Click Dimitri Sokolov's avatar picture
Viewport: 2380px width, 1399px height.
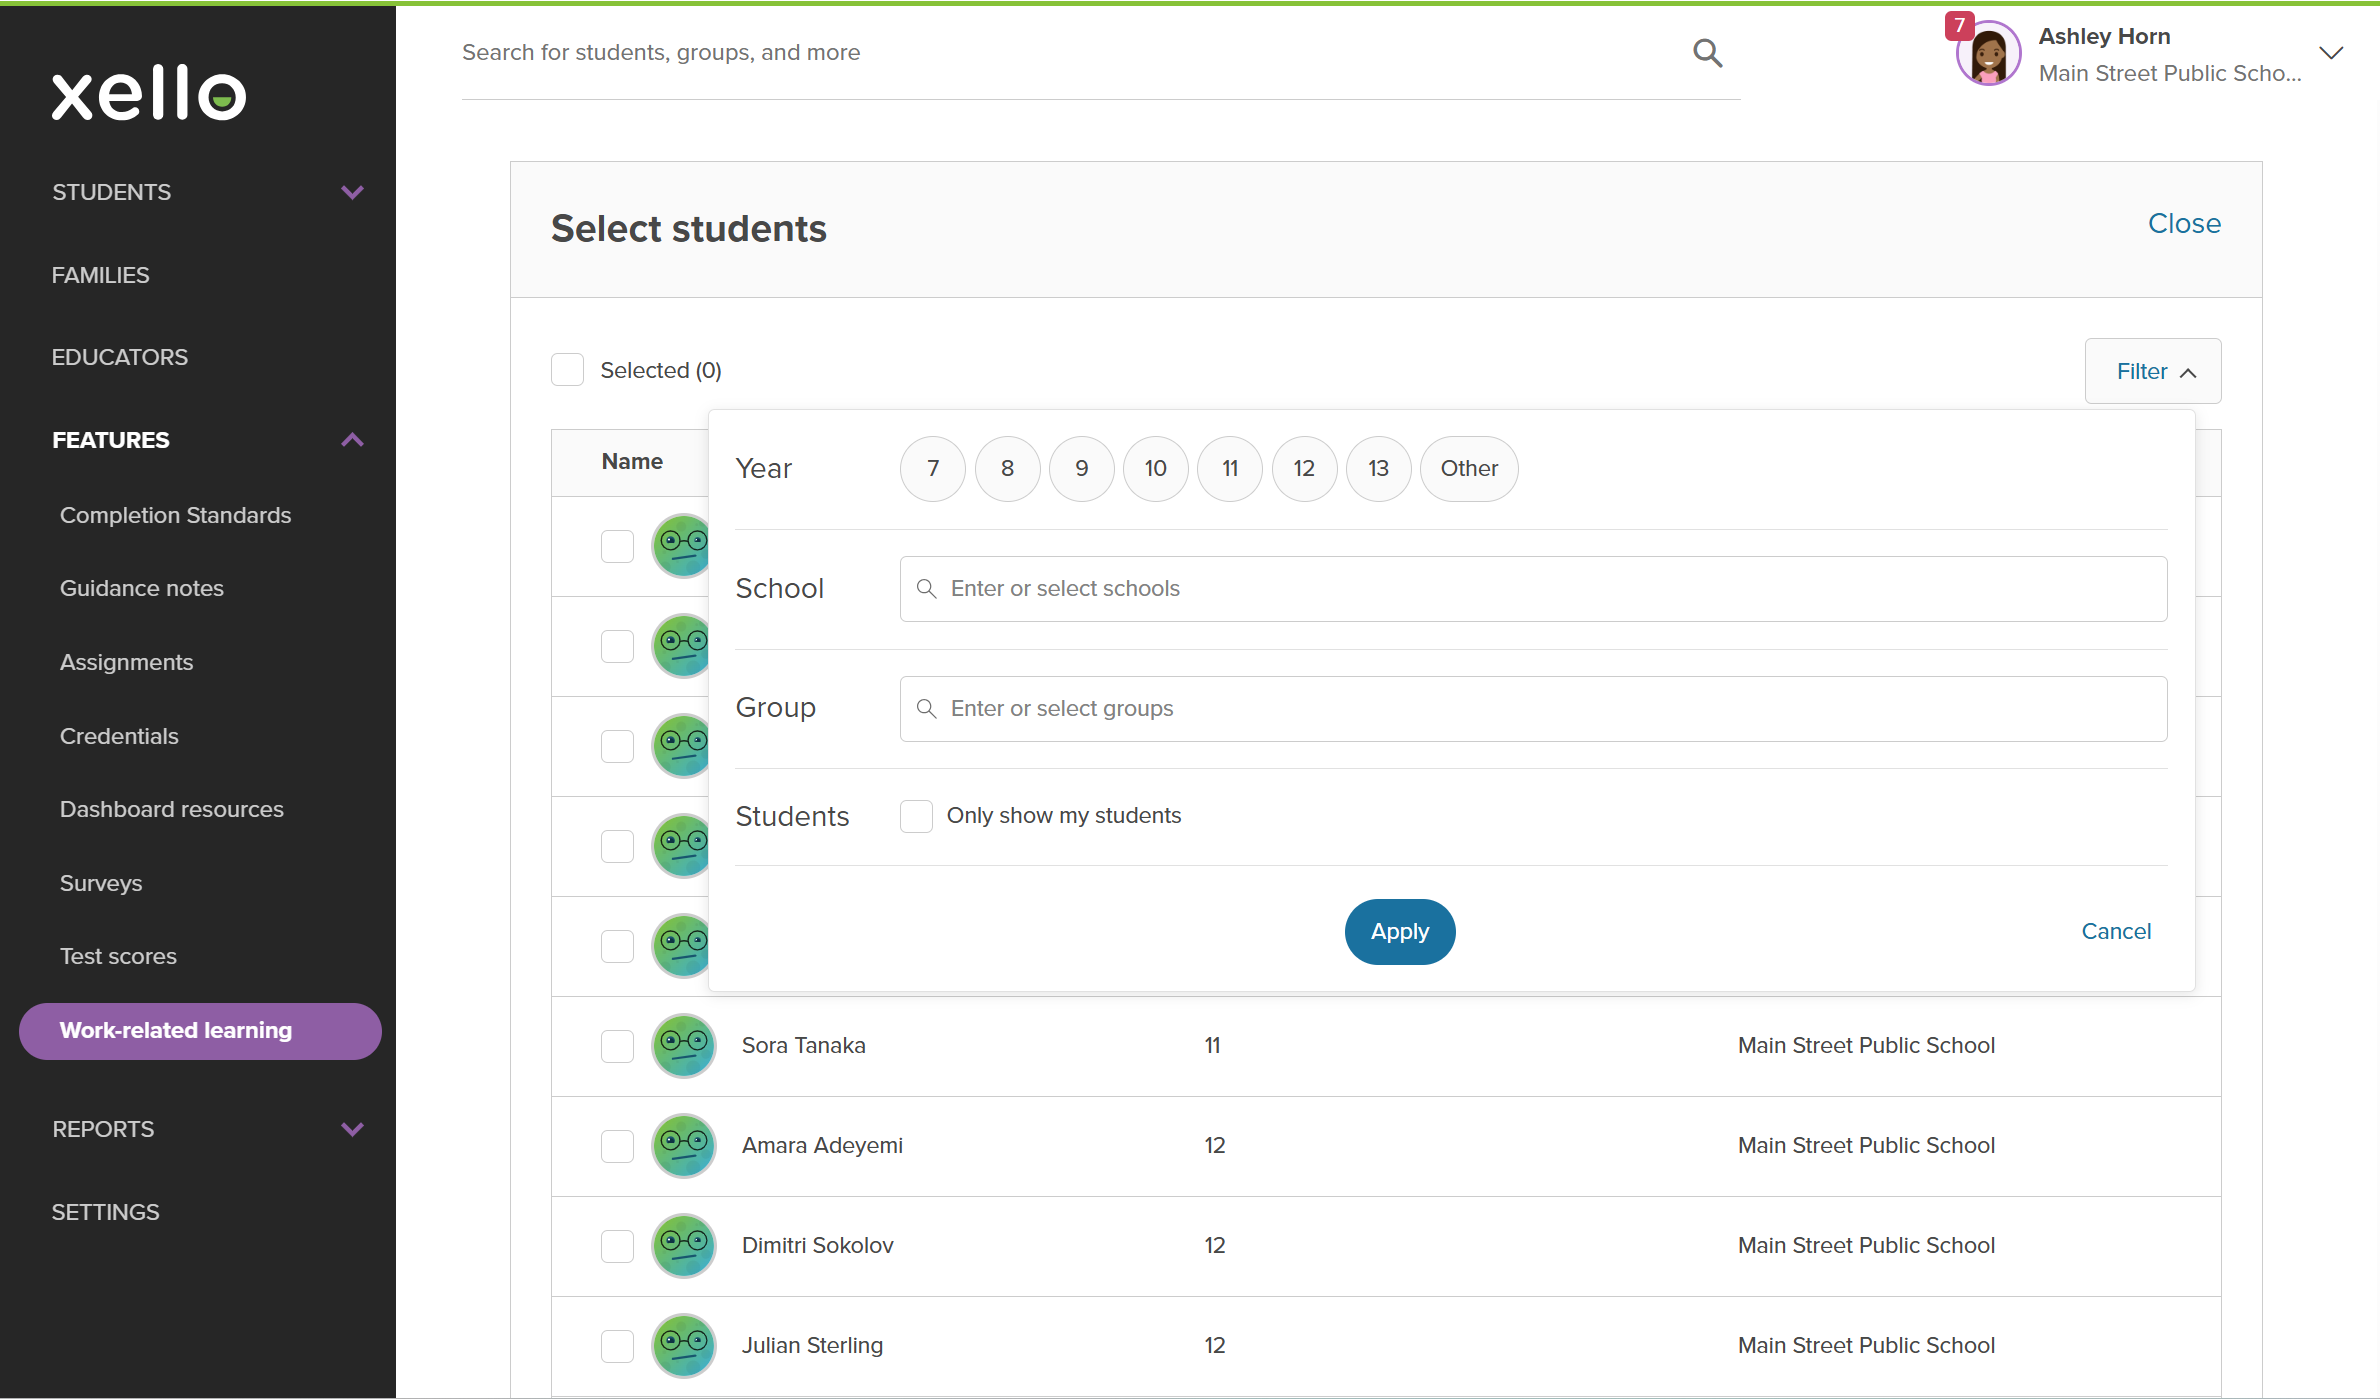[683, 1245]
